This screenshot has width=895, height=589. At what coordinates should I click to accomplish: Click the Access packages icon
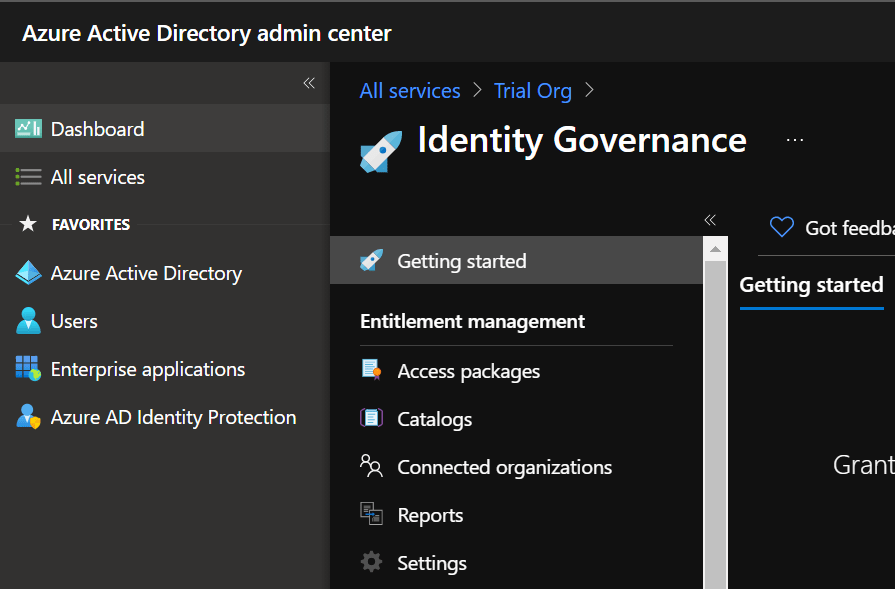[371, 371]
